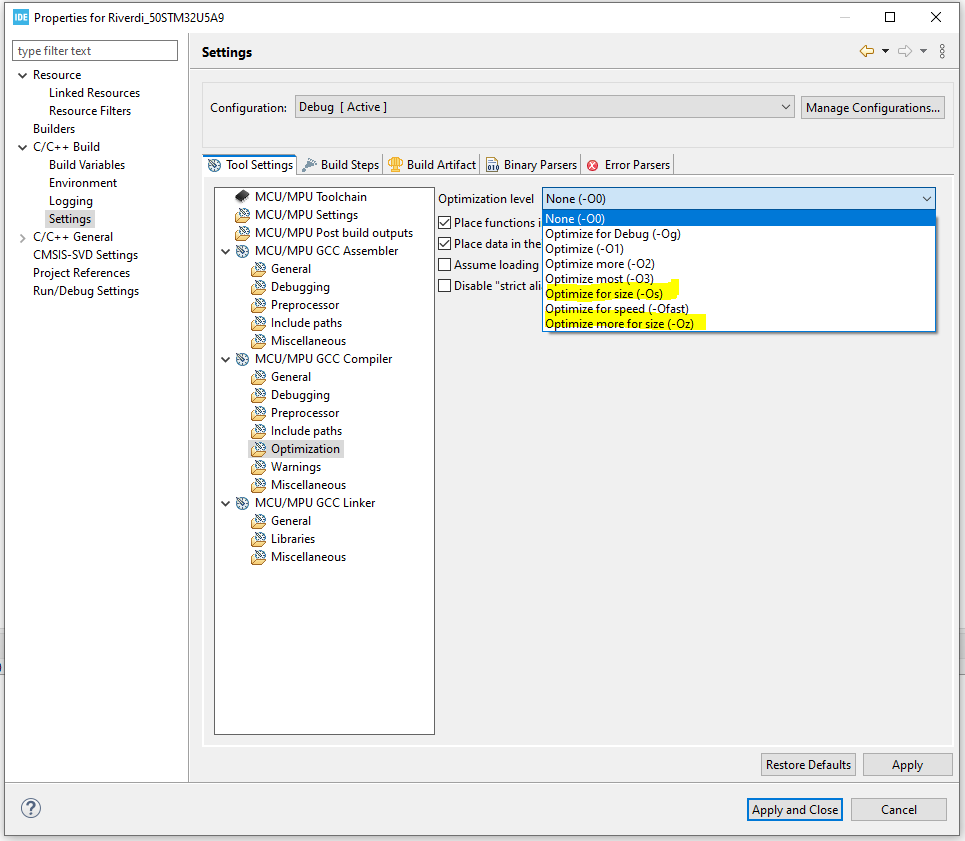This screenshot has height=841, width=965.
Task: Select Project References in the tree
Action: (81, 273)
